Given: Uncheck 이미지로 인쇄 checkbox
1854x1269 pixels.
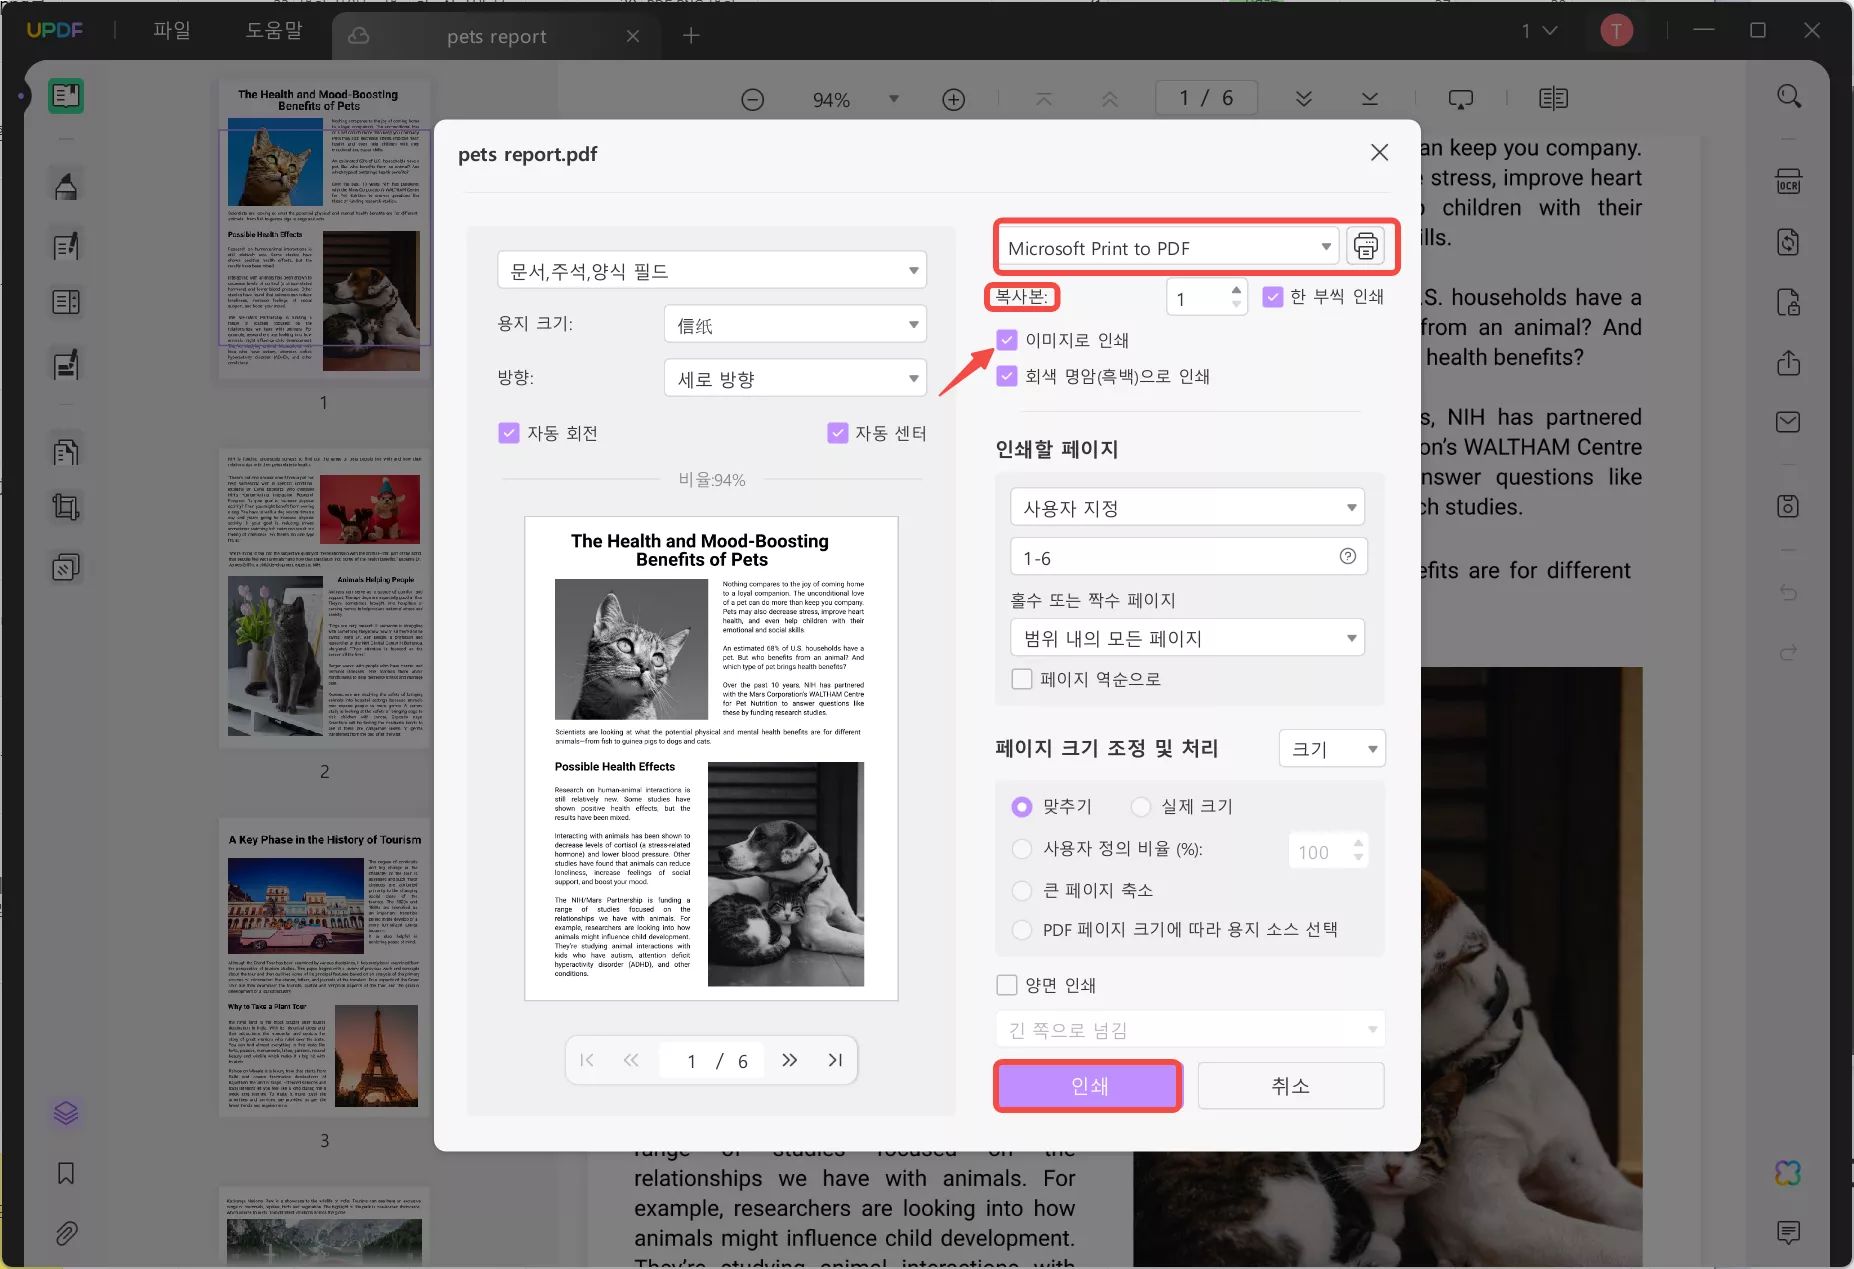Looking at the screenshot, I should tap(1007, 340).
